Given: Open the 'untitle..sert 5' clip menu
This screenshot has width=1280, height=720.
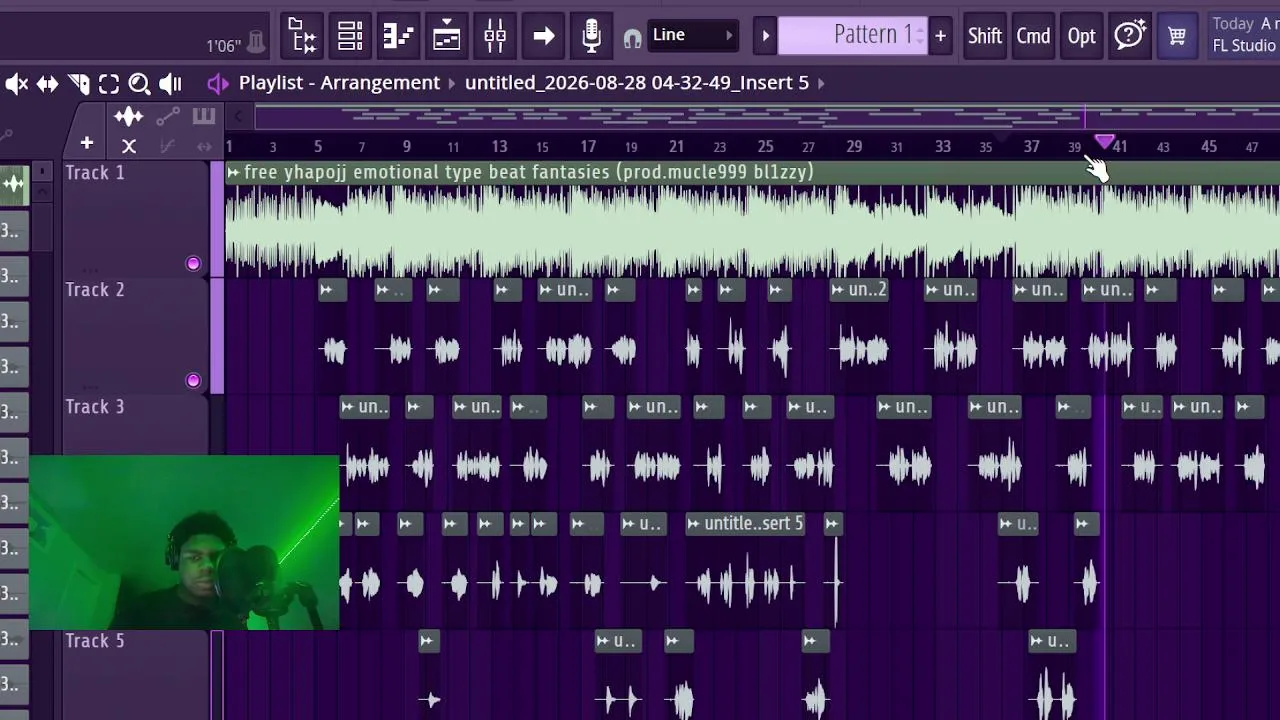Looking at the screenshot, I should pos(694,524).
